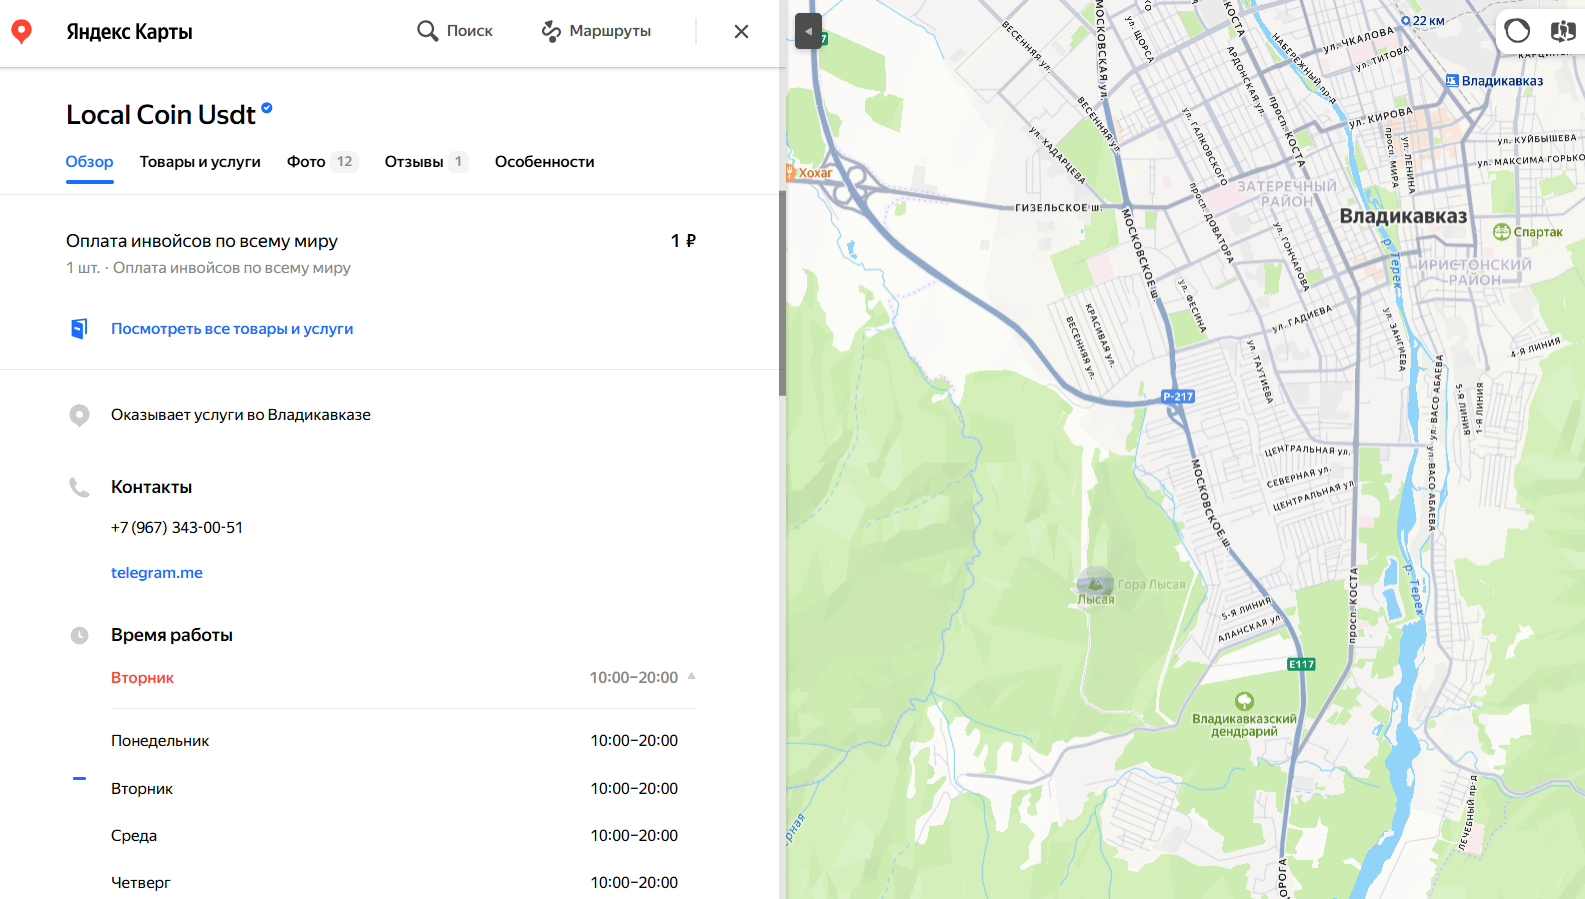Click the red Yandex Maps pin logo

click(x=21, y=32)
